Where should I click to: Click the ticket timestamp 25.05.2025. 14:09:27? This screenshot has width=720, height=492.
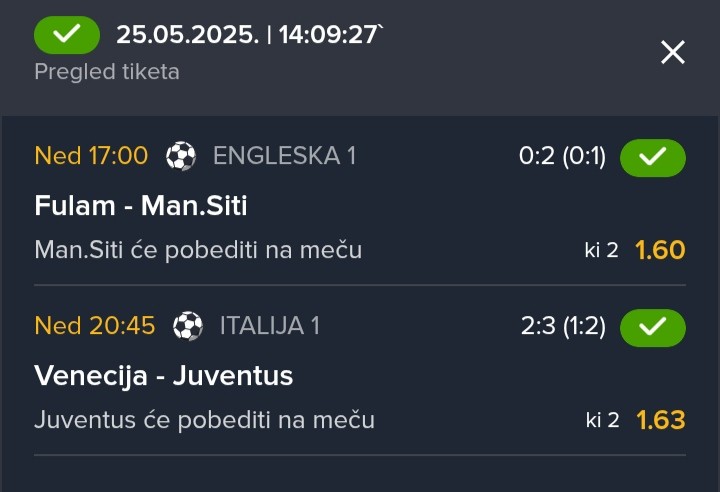pos(249,34)
